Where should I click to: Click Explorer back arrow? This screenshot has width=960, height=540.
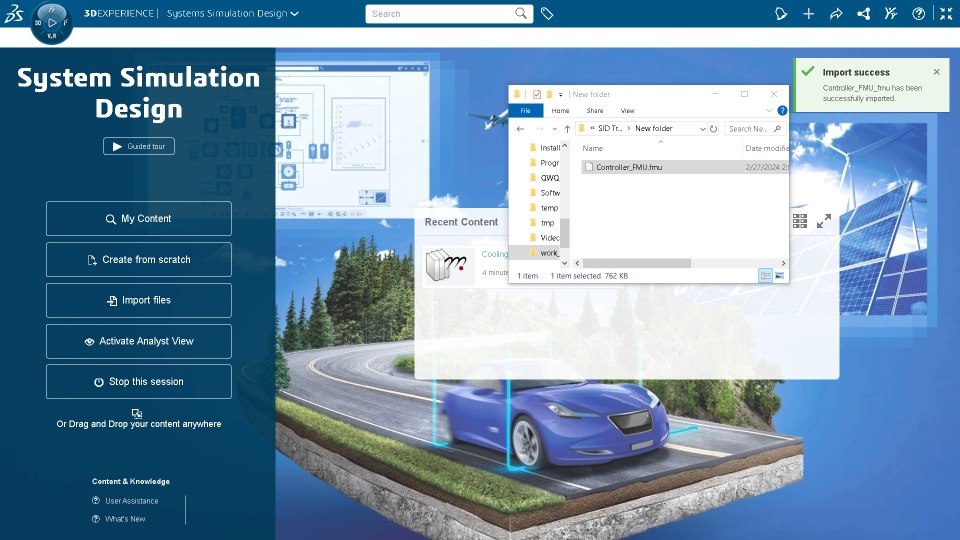pos(520,129)
